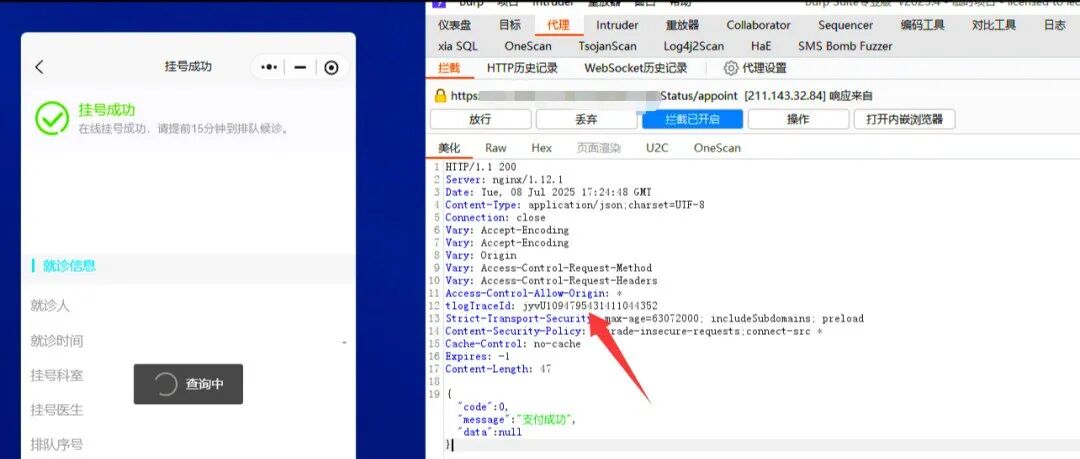Click the 'Cache-Control: no-cache' line

(x=513, y=344)
